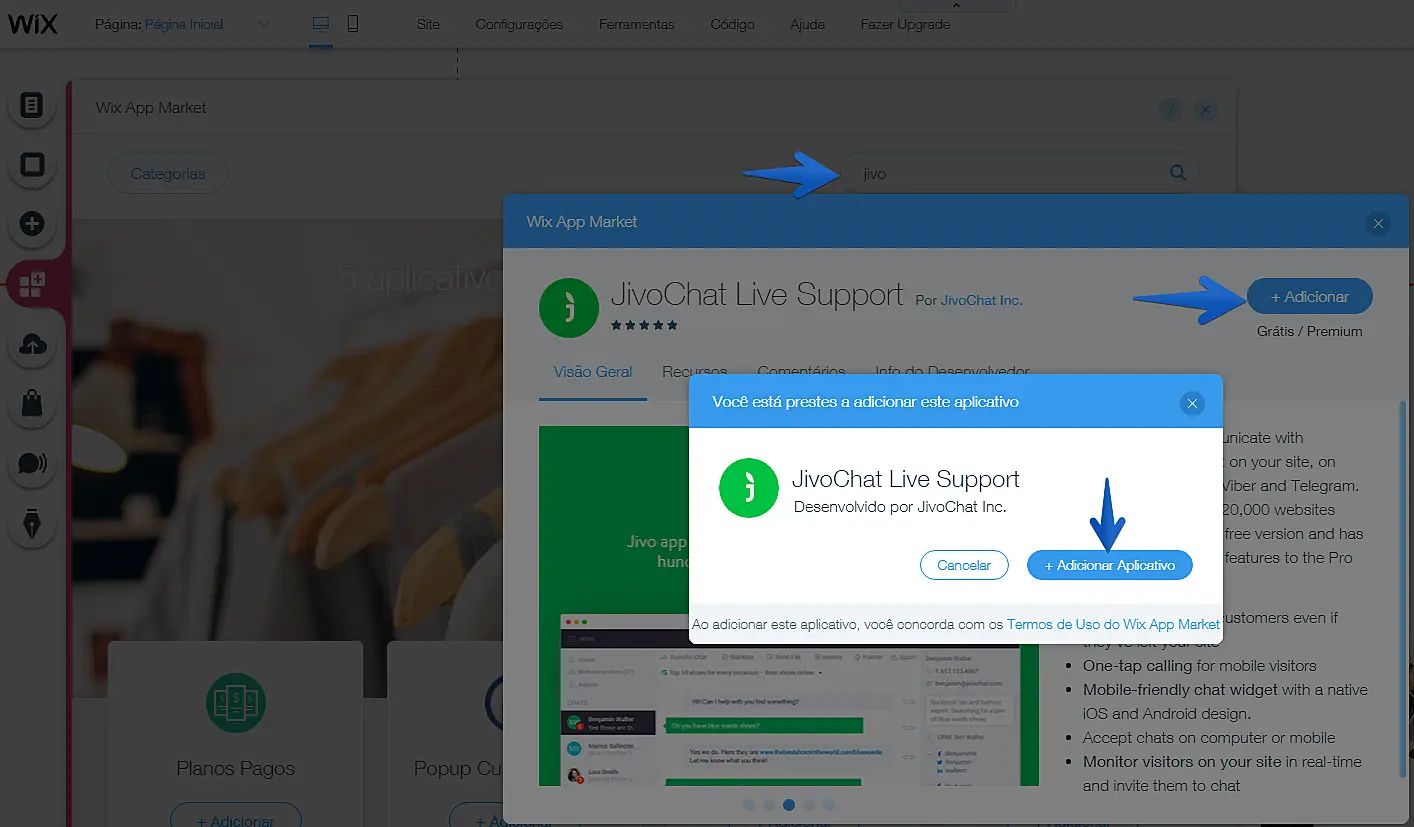
Task: Collapse the top bar with the small arrow
Action: coord(956,6)
